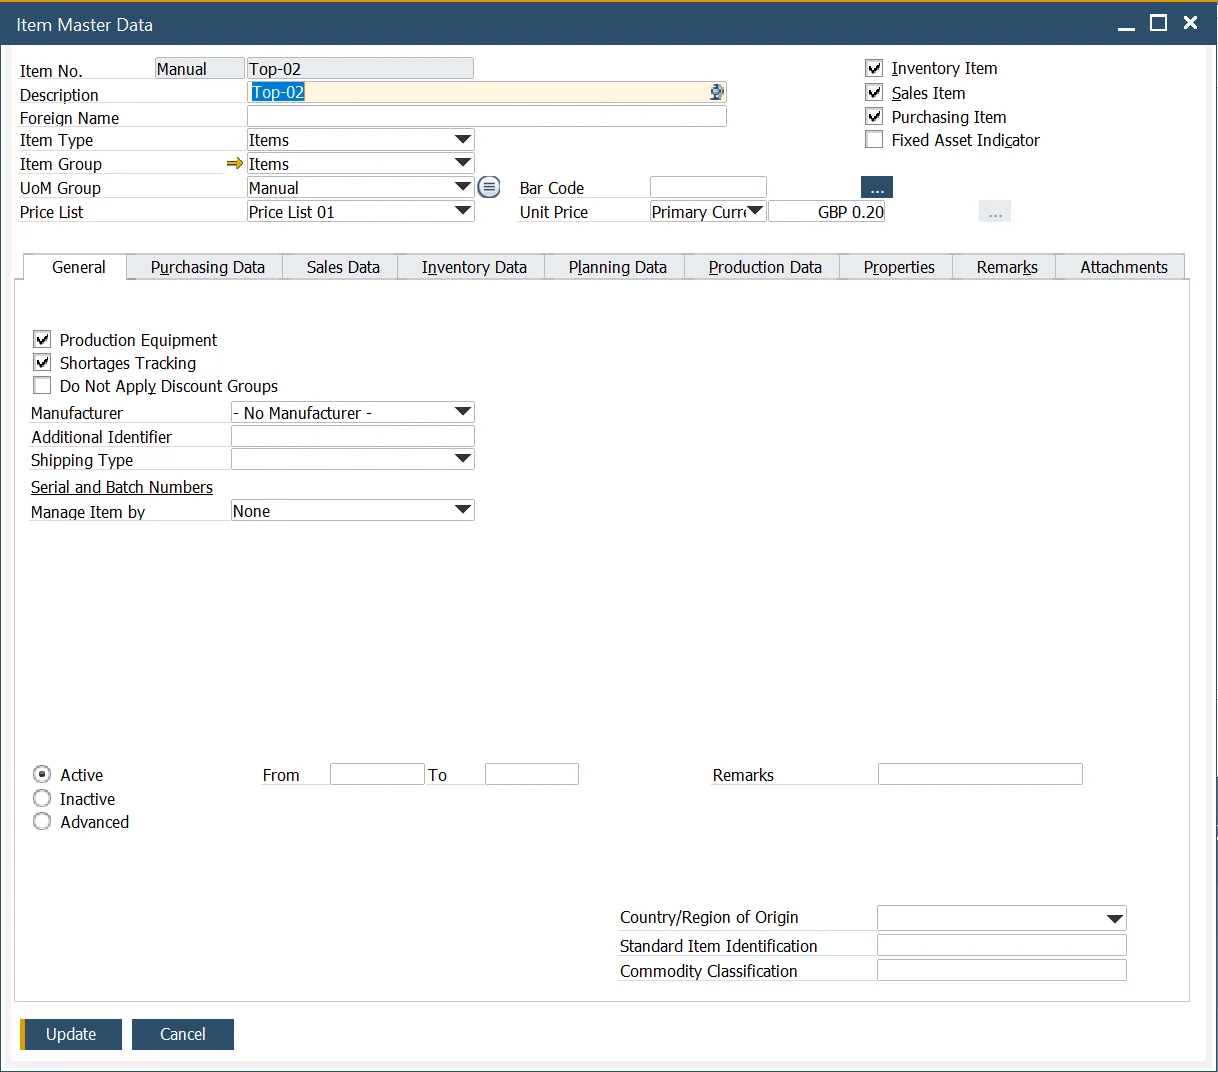Click the grayed ellipsis beside Unit Price

pos(994,212)
